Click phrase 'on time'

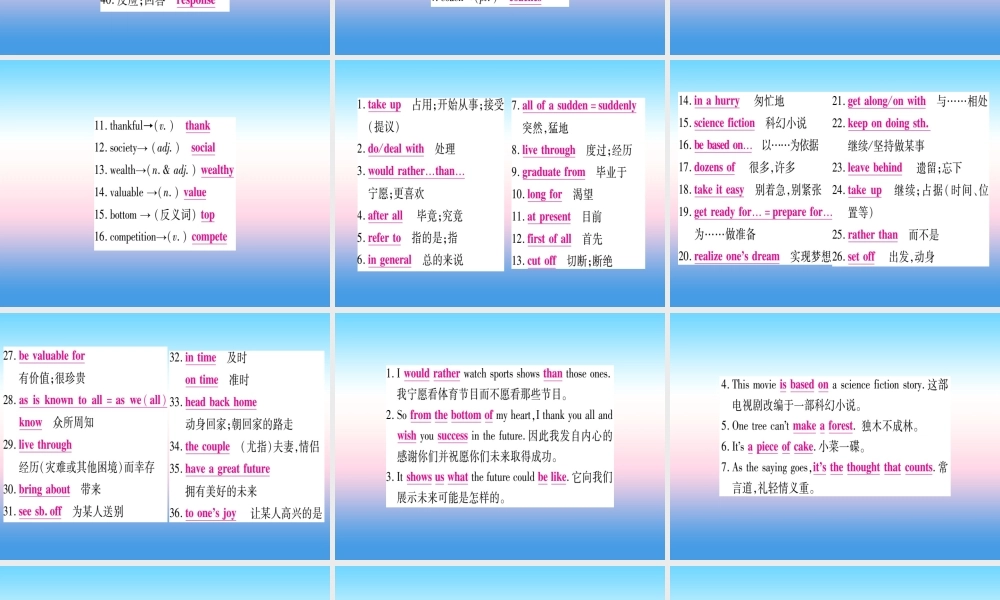[x=202, y=380]
